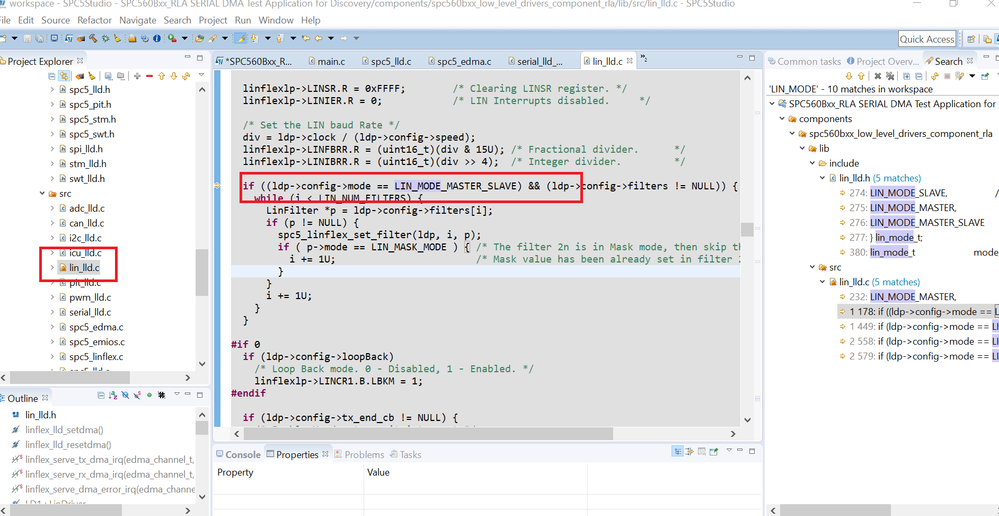
Task: Select lin_lld.c in Project Explorer
Action: coord(84,268)
